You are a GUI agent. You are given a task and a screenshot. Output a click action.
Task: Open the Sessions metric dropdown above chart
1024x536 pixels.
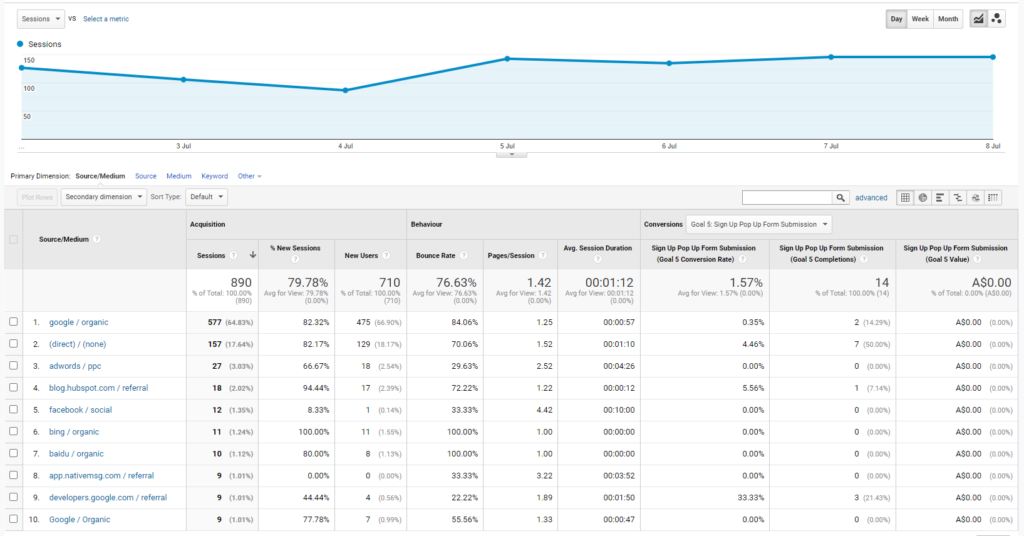40,19
